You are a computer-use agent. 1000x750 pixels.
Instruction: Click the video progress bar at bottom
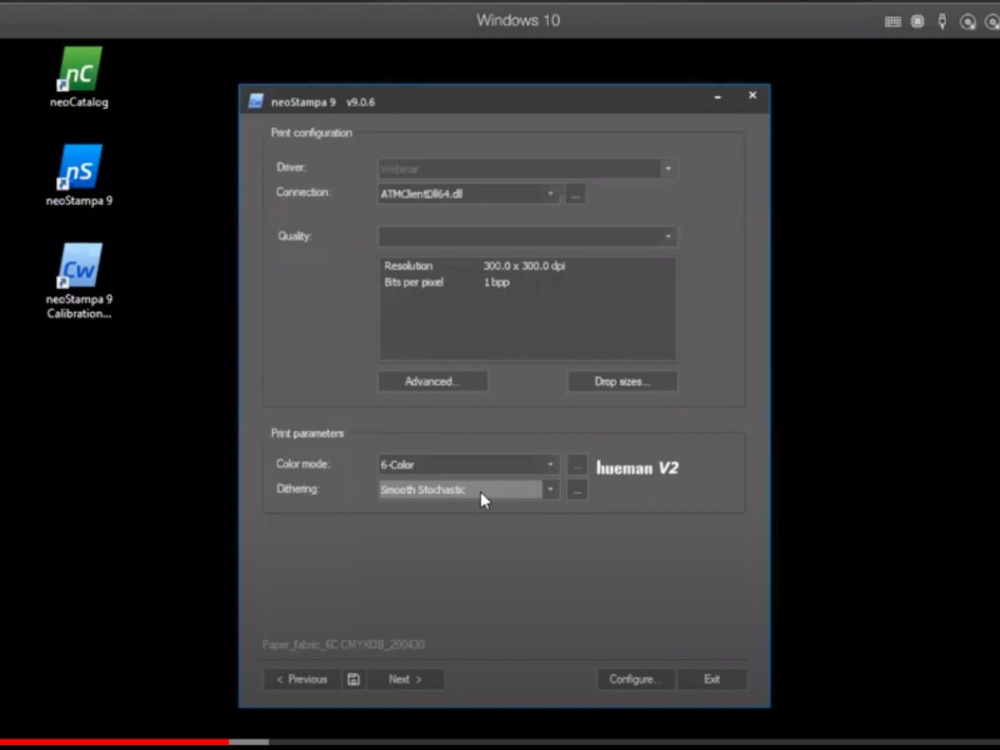500,742
